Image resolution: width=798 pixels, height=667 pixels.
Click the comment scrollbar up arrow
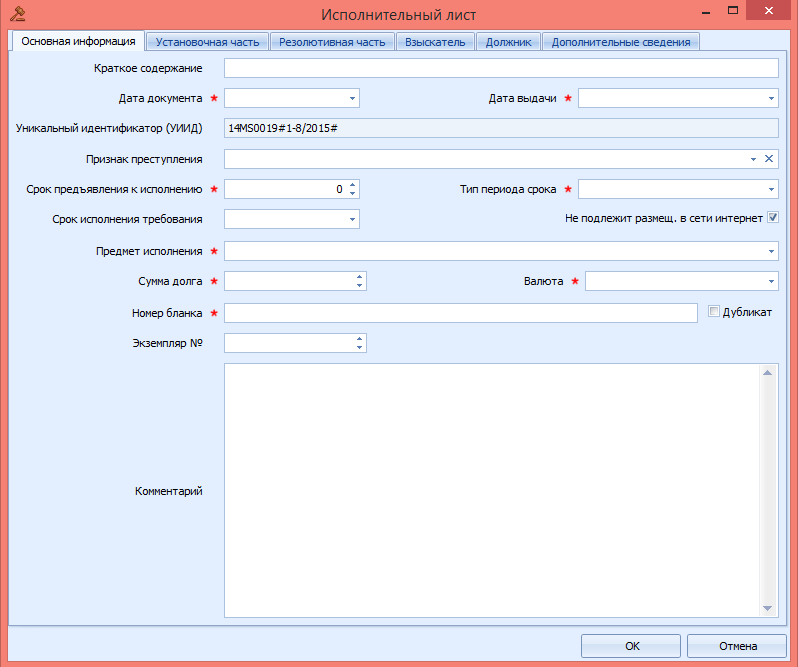point(767,373)
